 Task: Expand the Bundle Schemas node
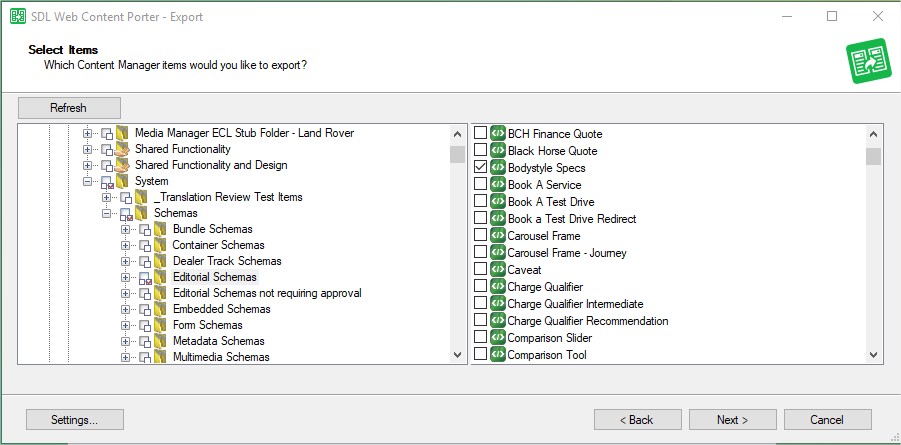tap(125, 229)
